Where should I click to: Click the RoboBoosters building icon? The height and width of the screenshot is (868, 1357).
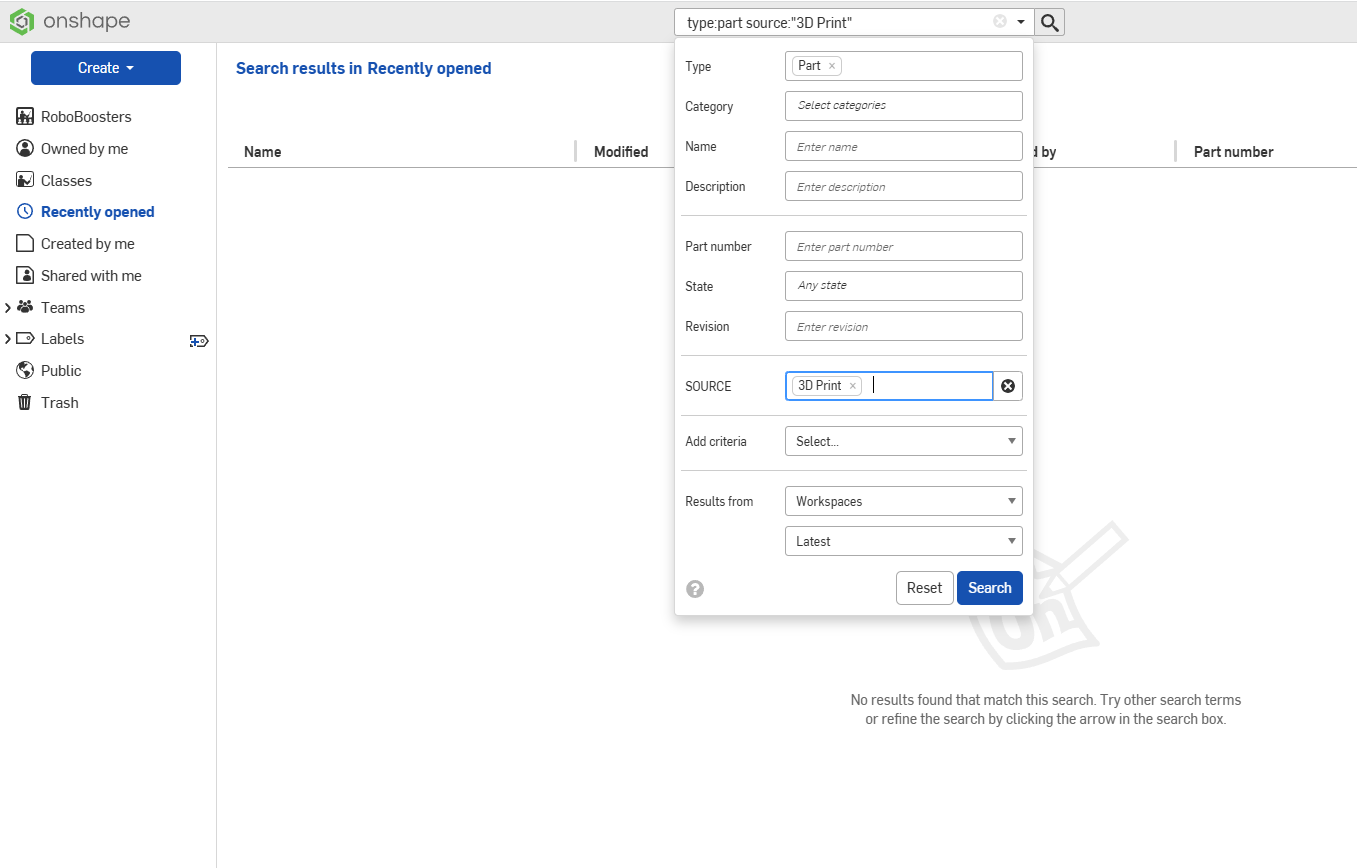tap(25, 117)
